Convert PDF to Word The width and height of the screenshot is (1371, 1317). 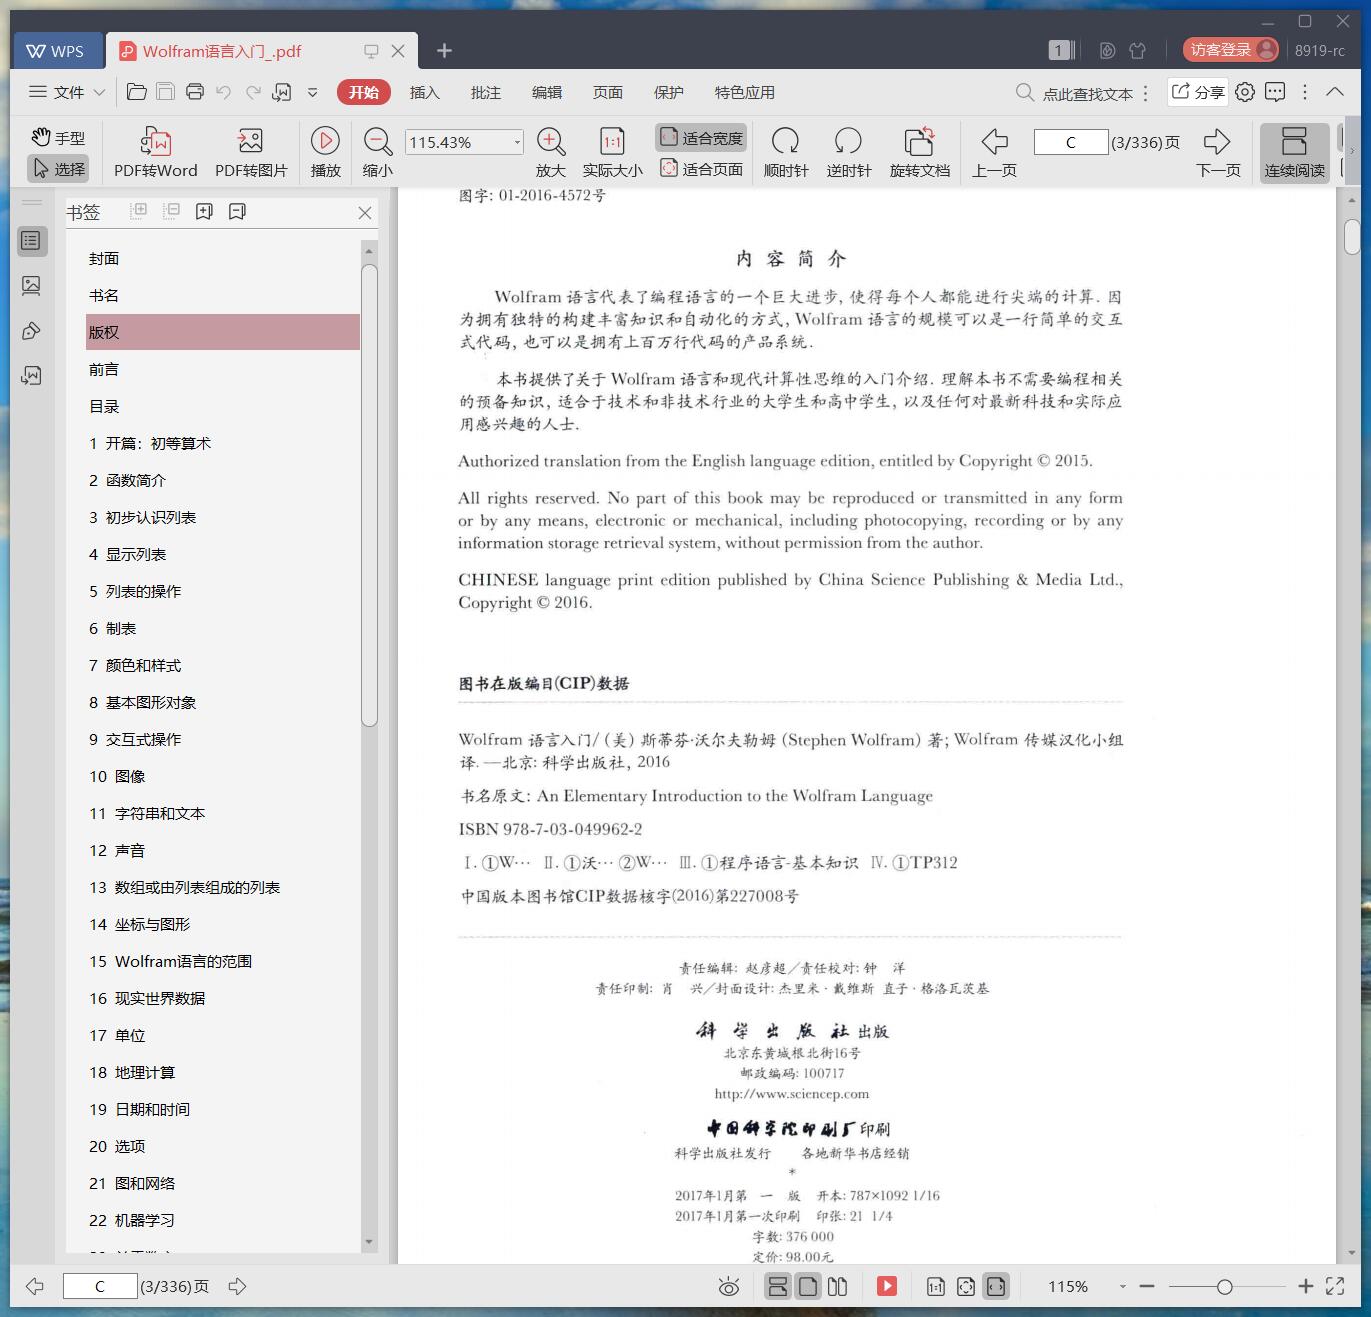[155, 153]
